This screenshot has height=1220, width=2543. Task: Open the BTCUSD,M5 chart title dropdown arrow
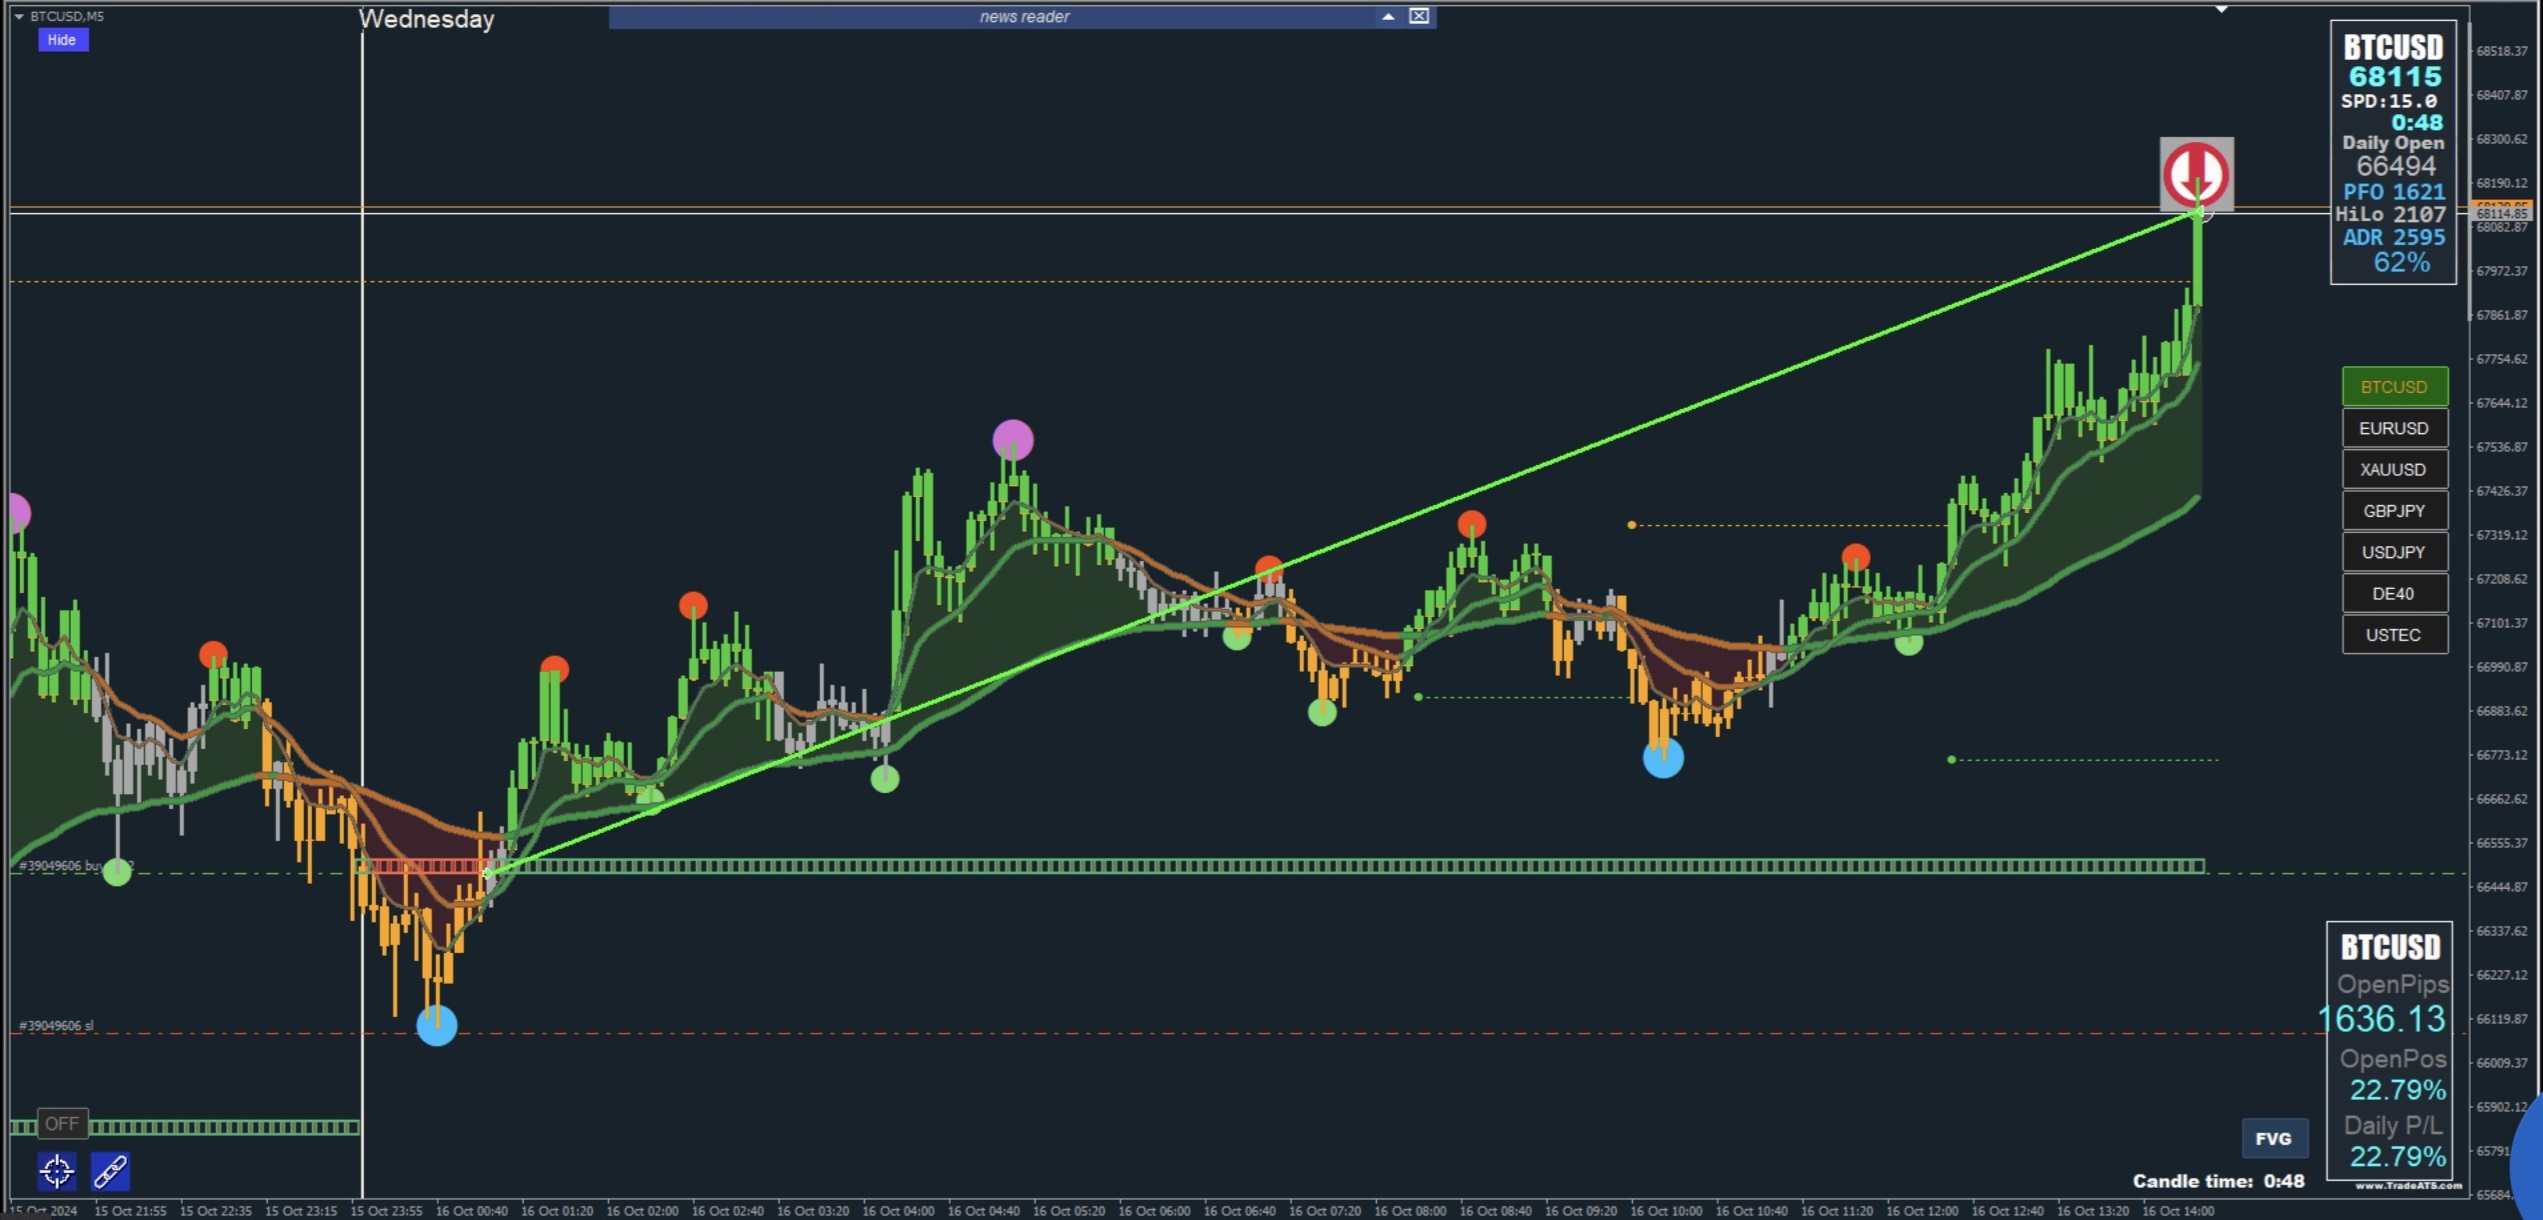19,16
